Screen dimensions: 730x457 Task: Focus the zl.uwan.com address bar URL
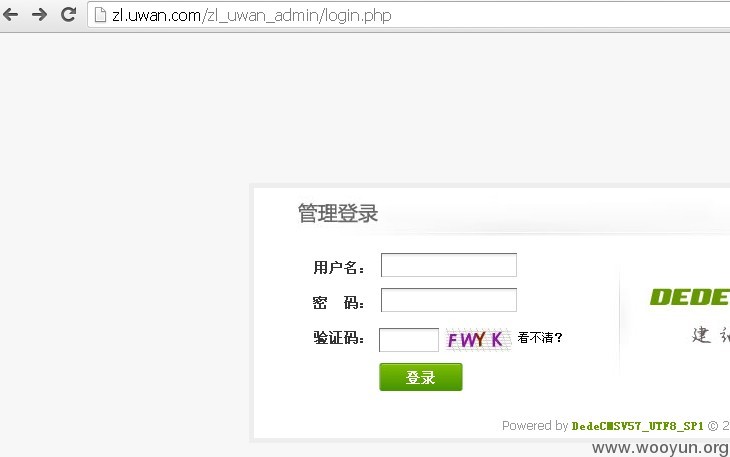click(x=251, y=15)
